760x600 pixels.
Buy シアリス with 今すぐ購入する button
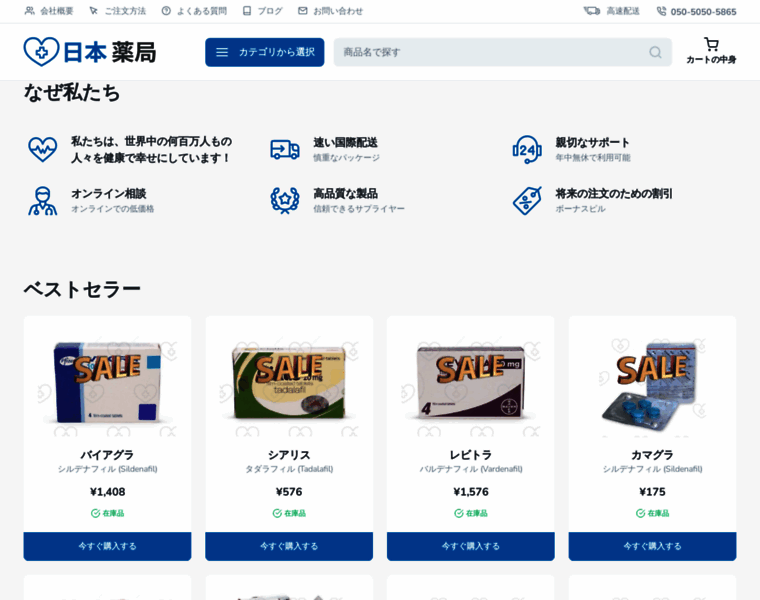tap(289, 546)
